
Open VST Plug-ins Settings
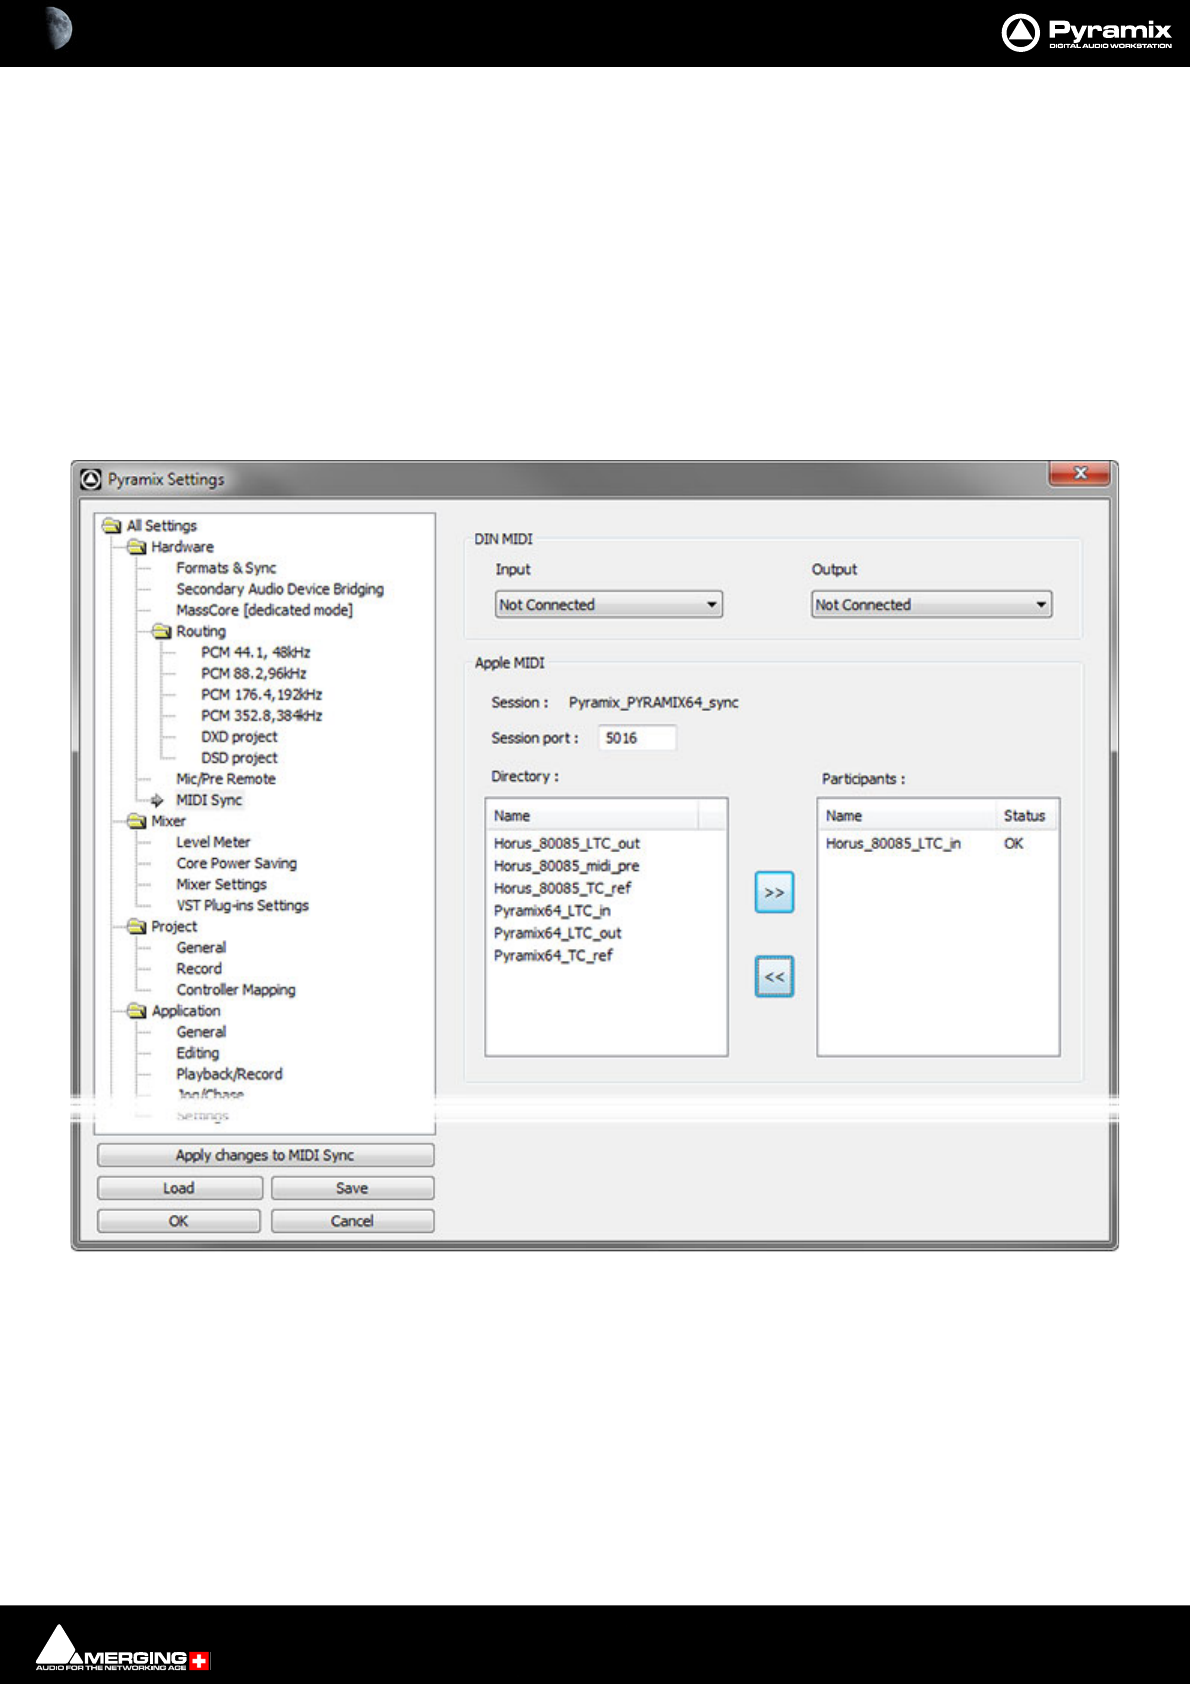point(243,905)
